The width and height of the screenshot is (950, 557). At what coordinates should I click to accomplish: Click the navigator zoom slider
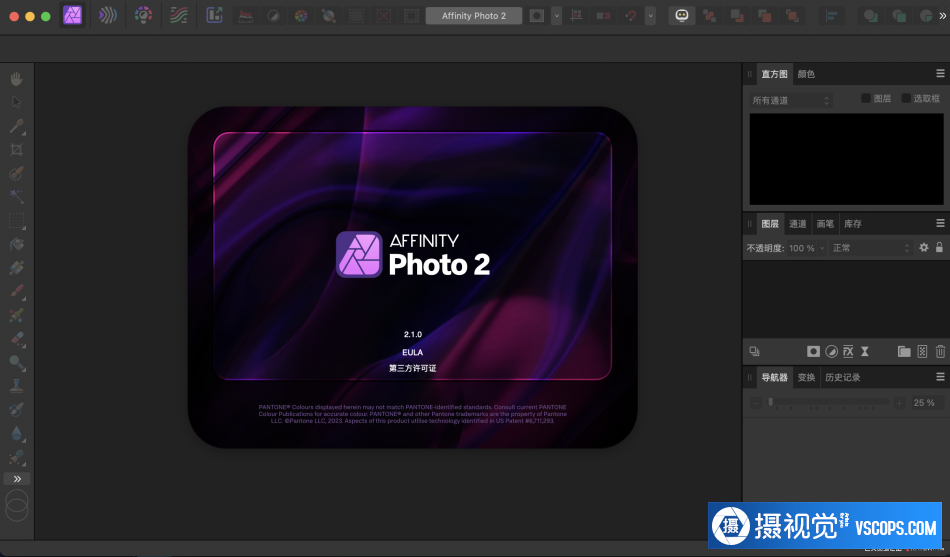pyautogui.click(x=828, y=402)
